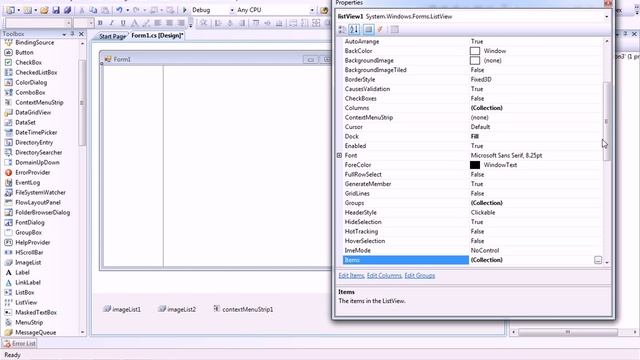This screenshot has height=360, width=640.
Task: Expand the Font property node
Action: (339, 156)
